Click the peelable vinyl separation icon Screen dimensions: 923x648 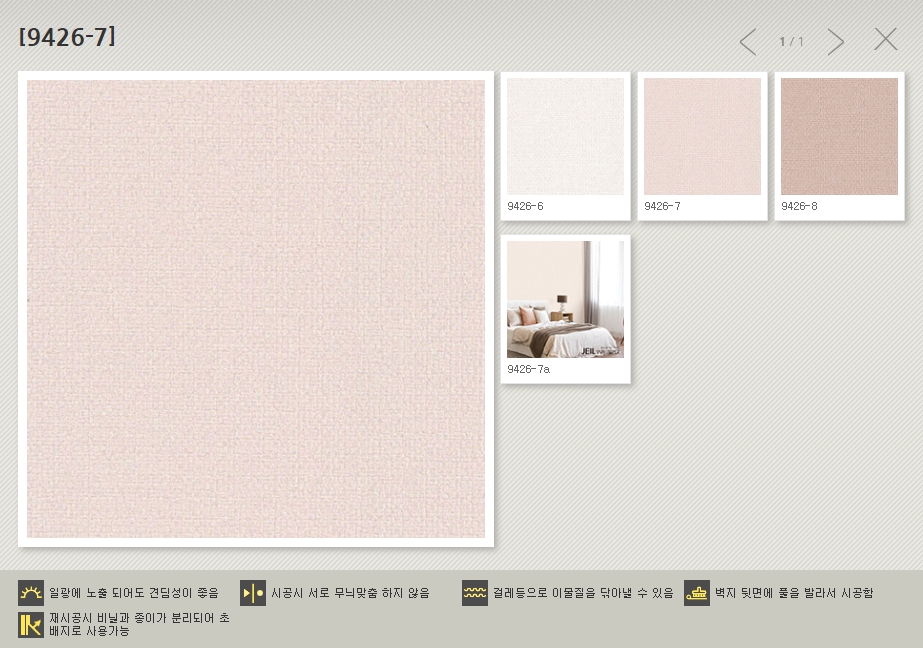(x=31, y=625)
